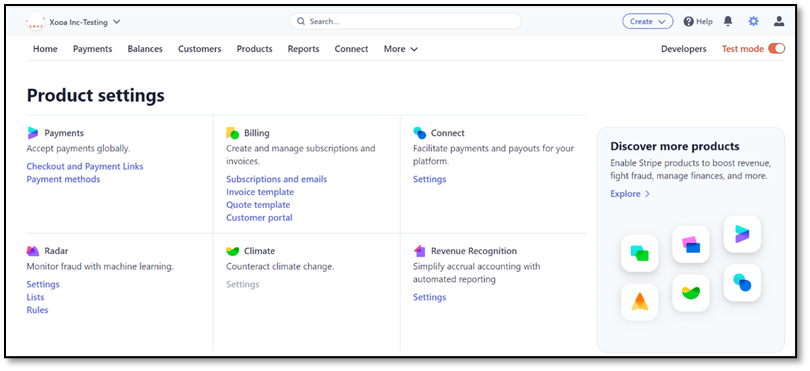Open the Quote template link
This screenshot has width=810, height=371.
(x=258, y=205)
